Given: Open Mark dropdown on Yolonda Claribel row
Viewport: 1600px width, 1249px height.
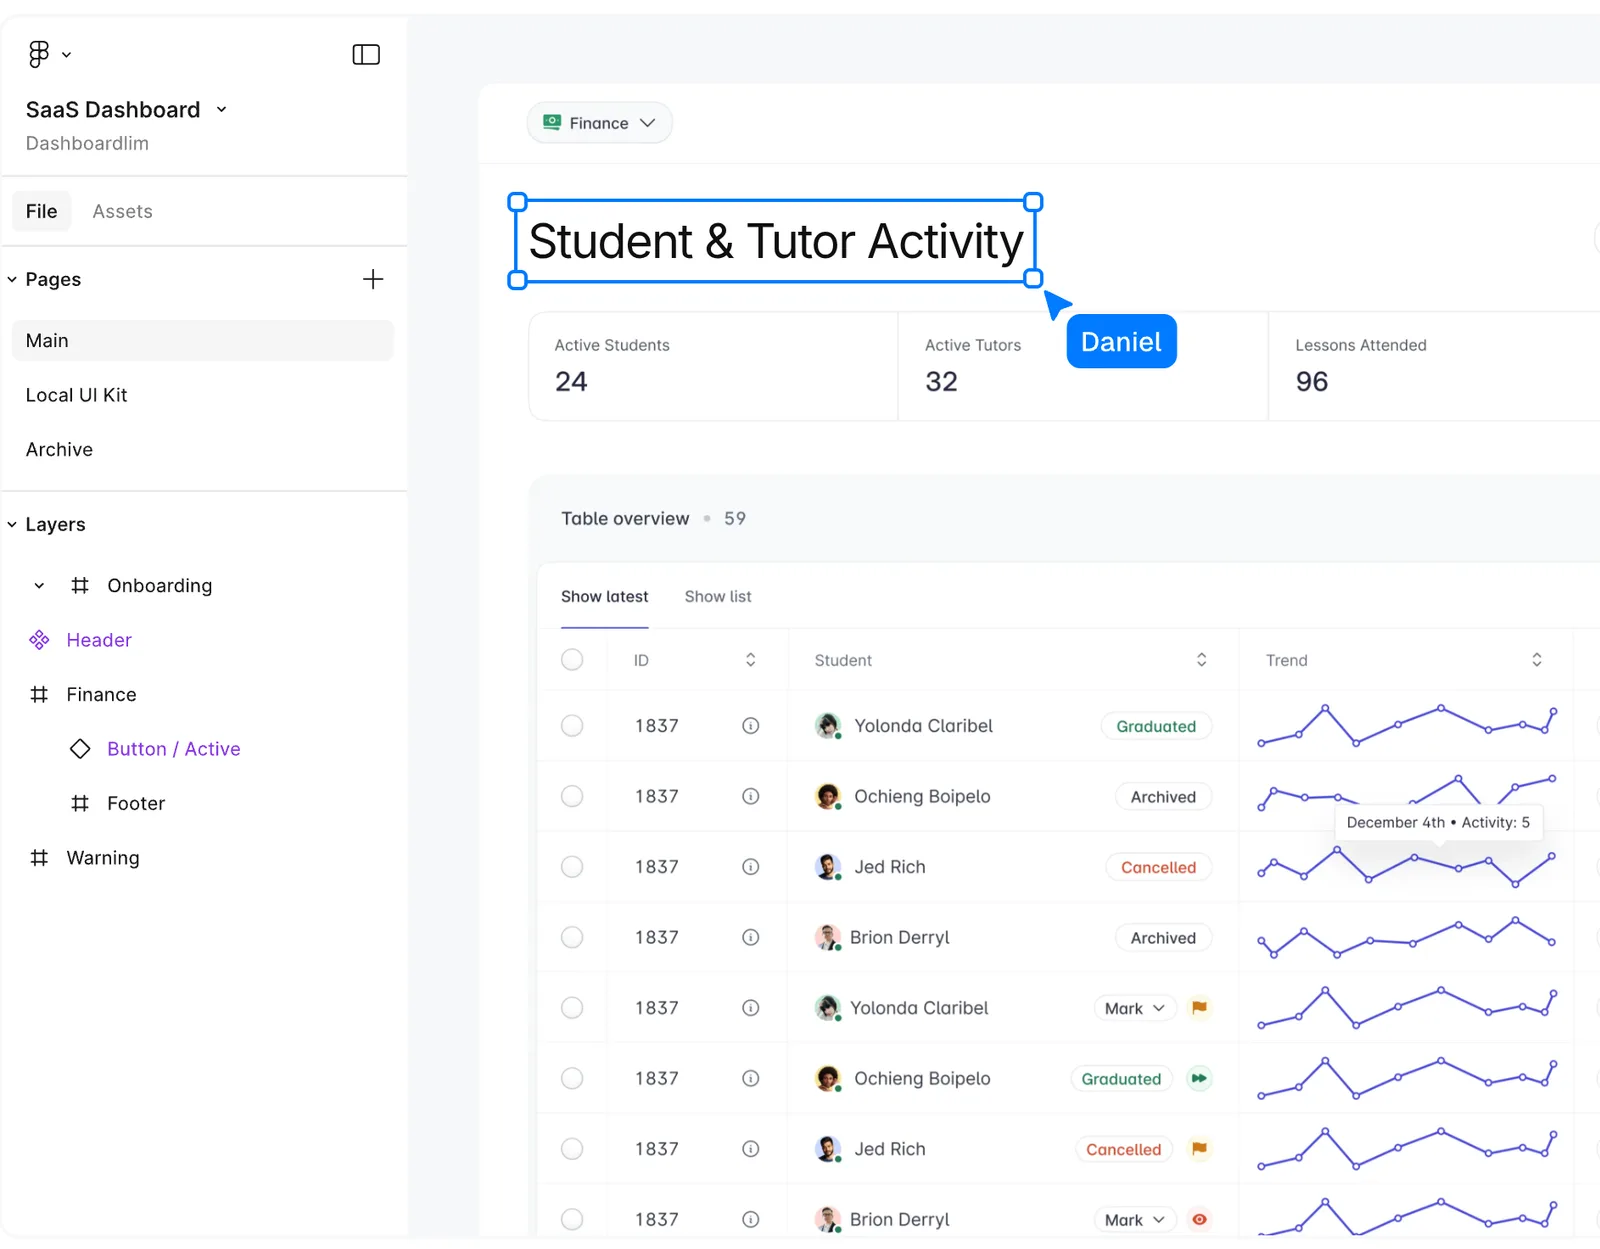Looking at the screenshot, I should 1135,1008.
